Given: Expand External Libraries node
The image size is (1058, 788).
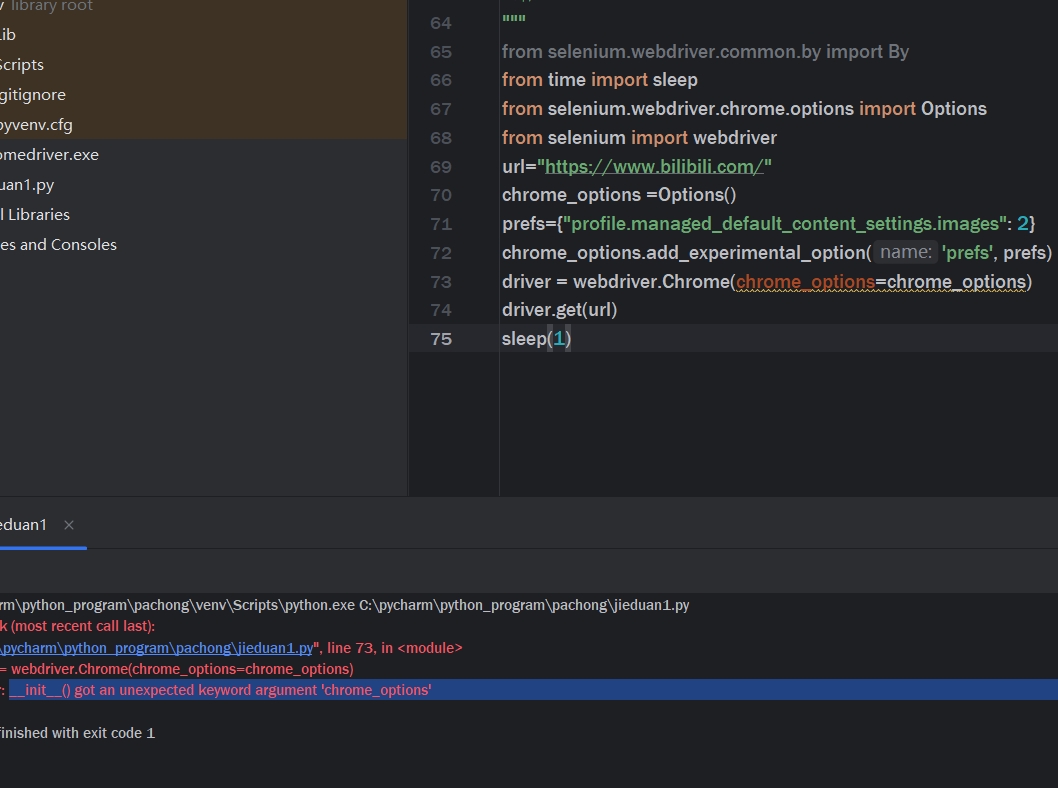Looking at the screenshot, I should pos(35,214).
